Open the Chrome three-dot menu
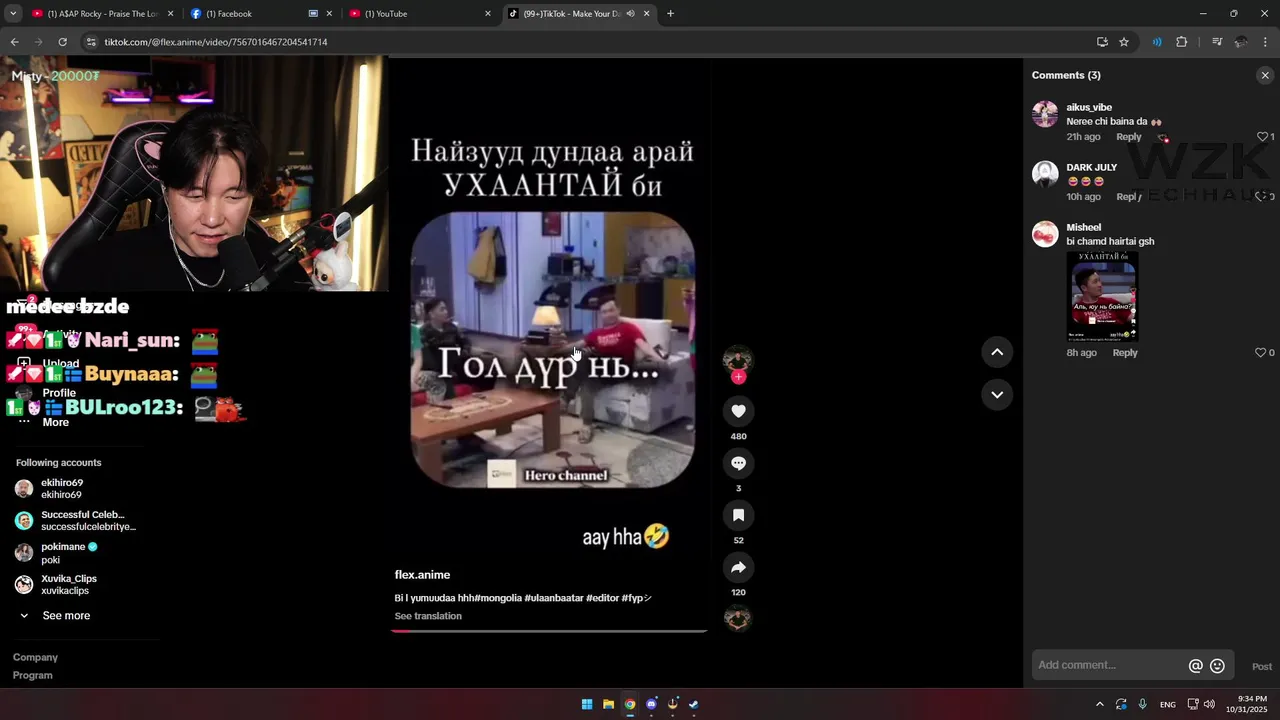 (x=1265, y=42)
